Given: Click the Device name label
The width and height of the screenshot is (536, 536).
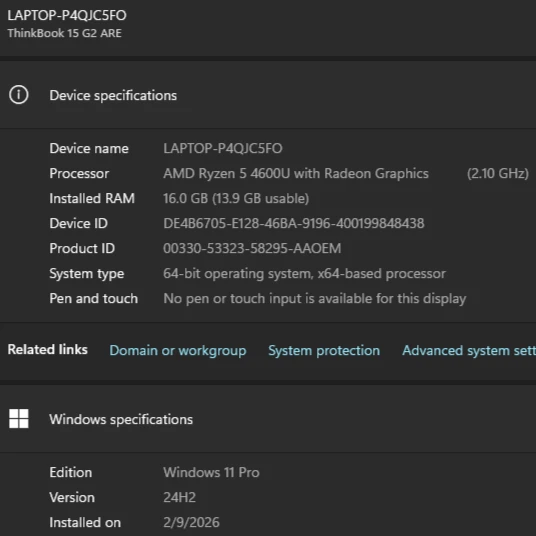Looking at the screenshot, I should pos(89,148).
